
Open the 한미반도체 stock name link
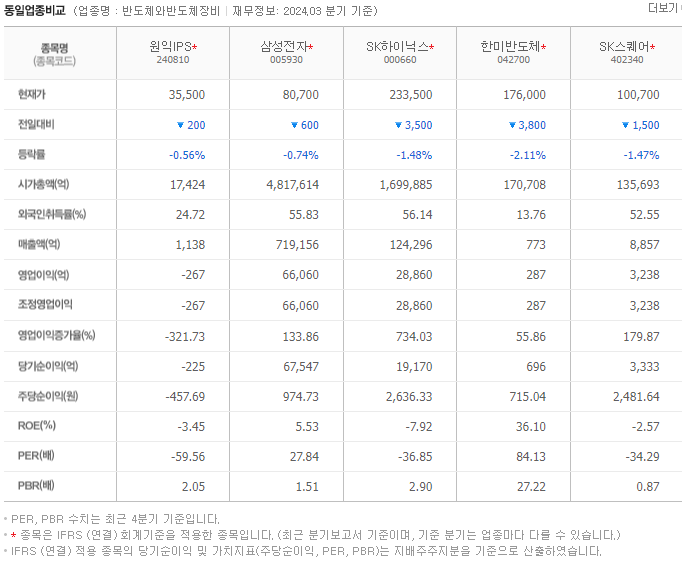click(x=511, y=46)
